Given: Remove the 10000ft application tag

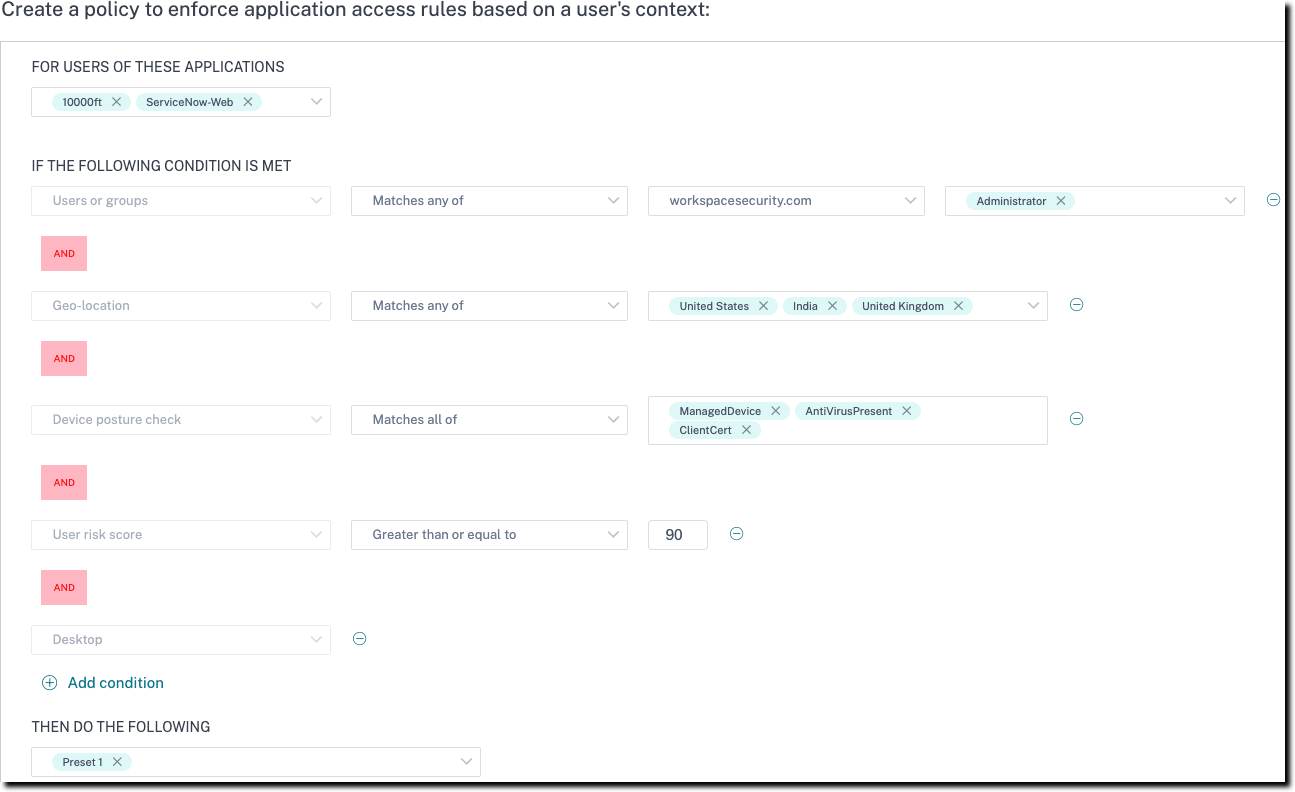Looking at the screenshot, I should click(x=116, y=102).
